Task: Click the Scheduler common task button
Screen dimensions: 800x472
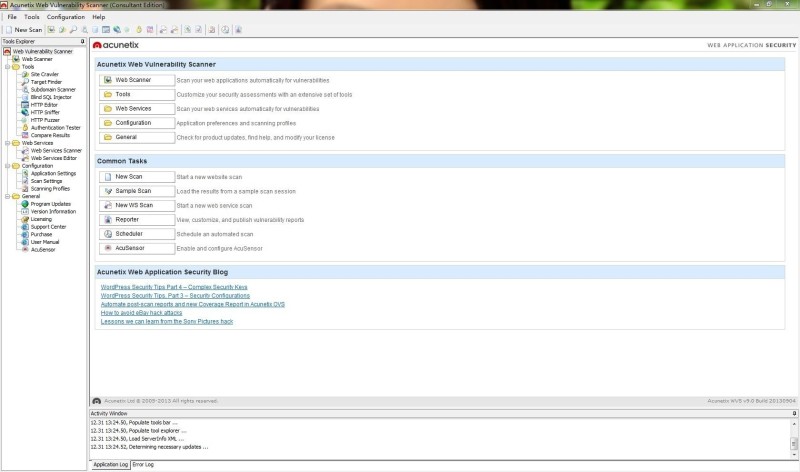Action: tap(137, 233)
